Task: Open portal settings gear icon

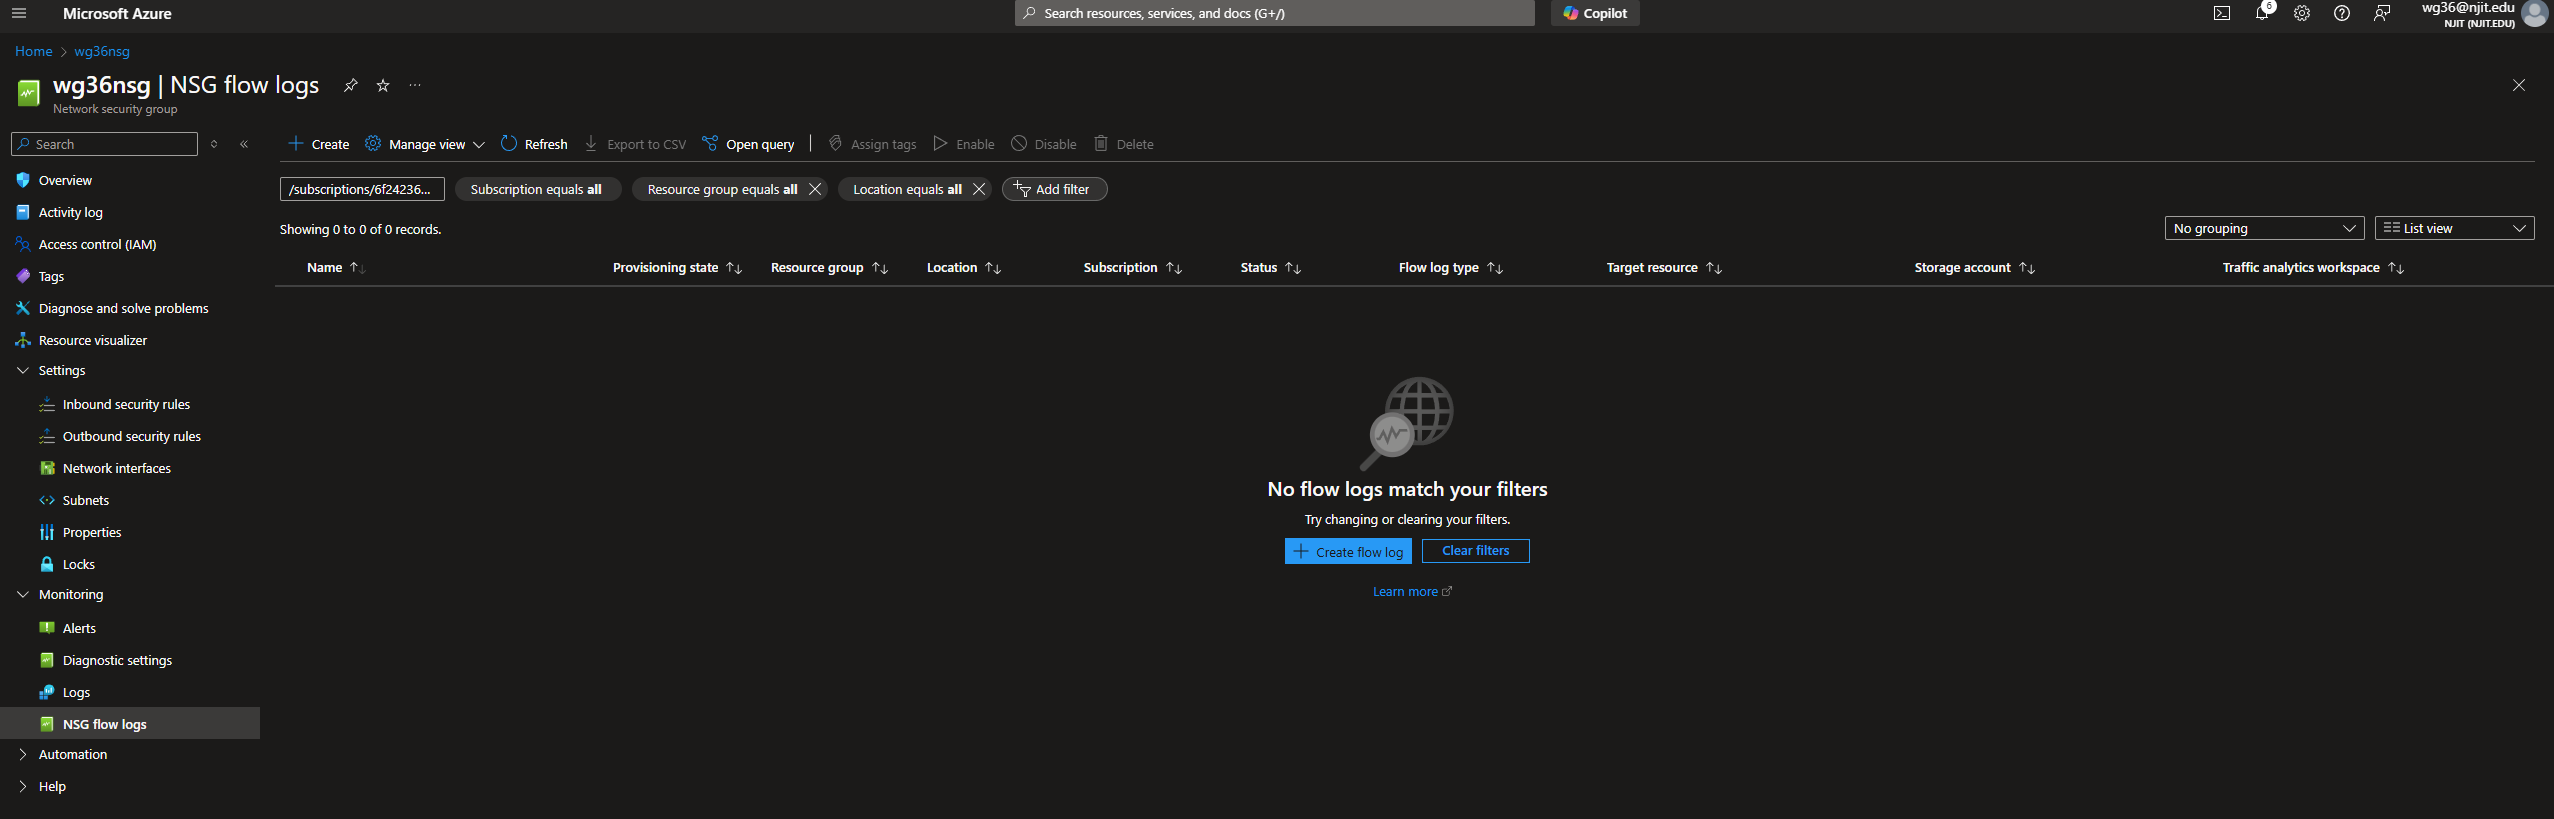Action: (x=2302, y=14)
